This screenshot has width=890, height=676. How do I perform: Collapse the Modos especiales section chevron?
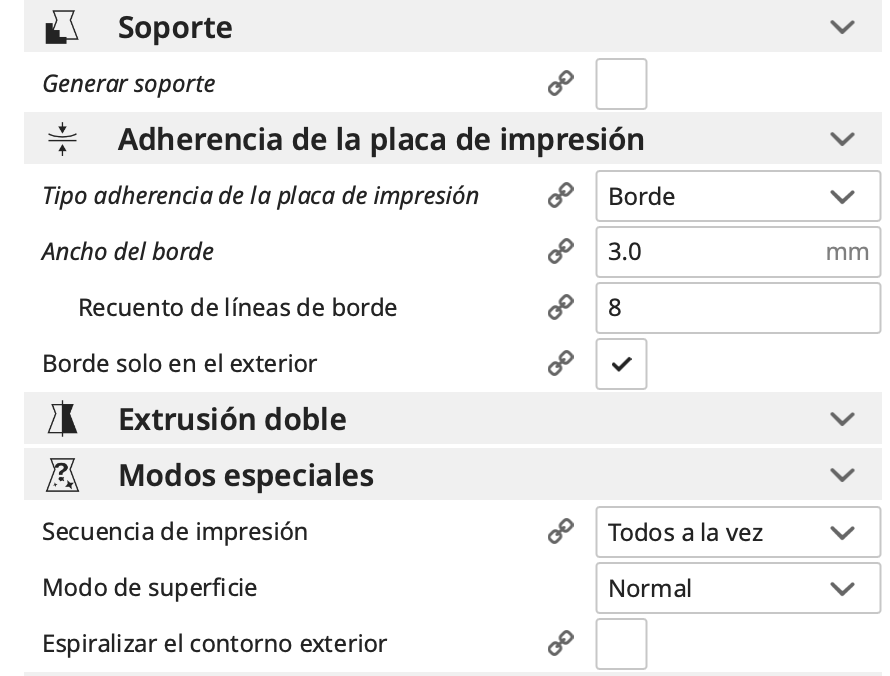[843, 475]
